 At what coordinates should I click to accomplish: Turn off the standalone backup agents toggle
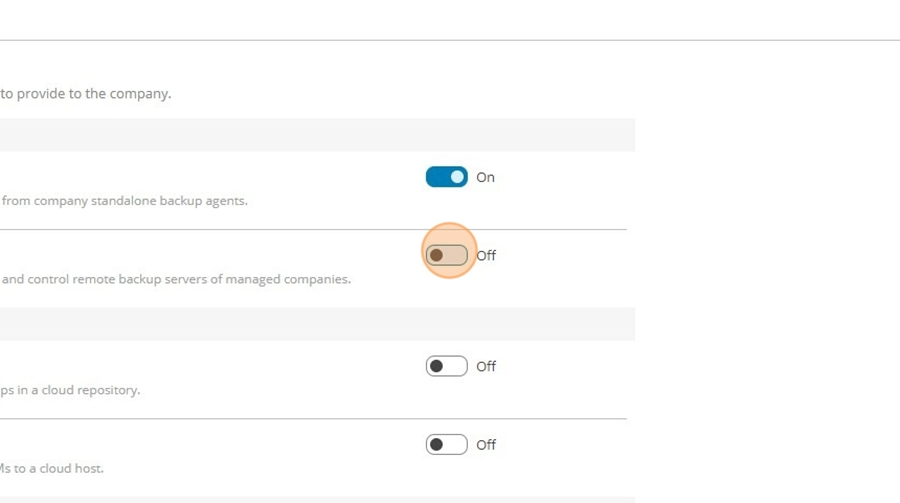pos(447,177)
